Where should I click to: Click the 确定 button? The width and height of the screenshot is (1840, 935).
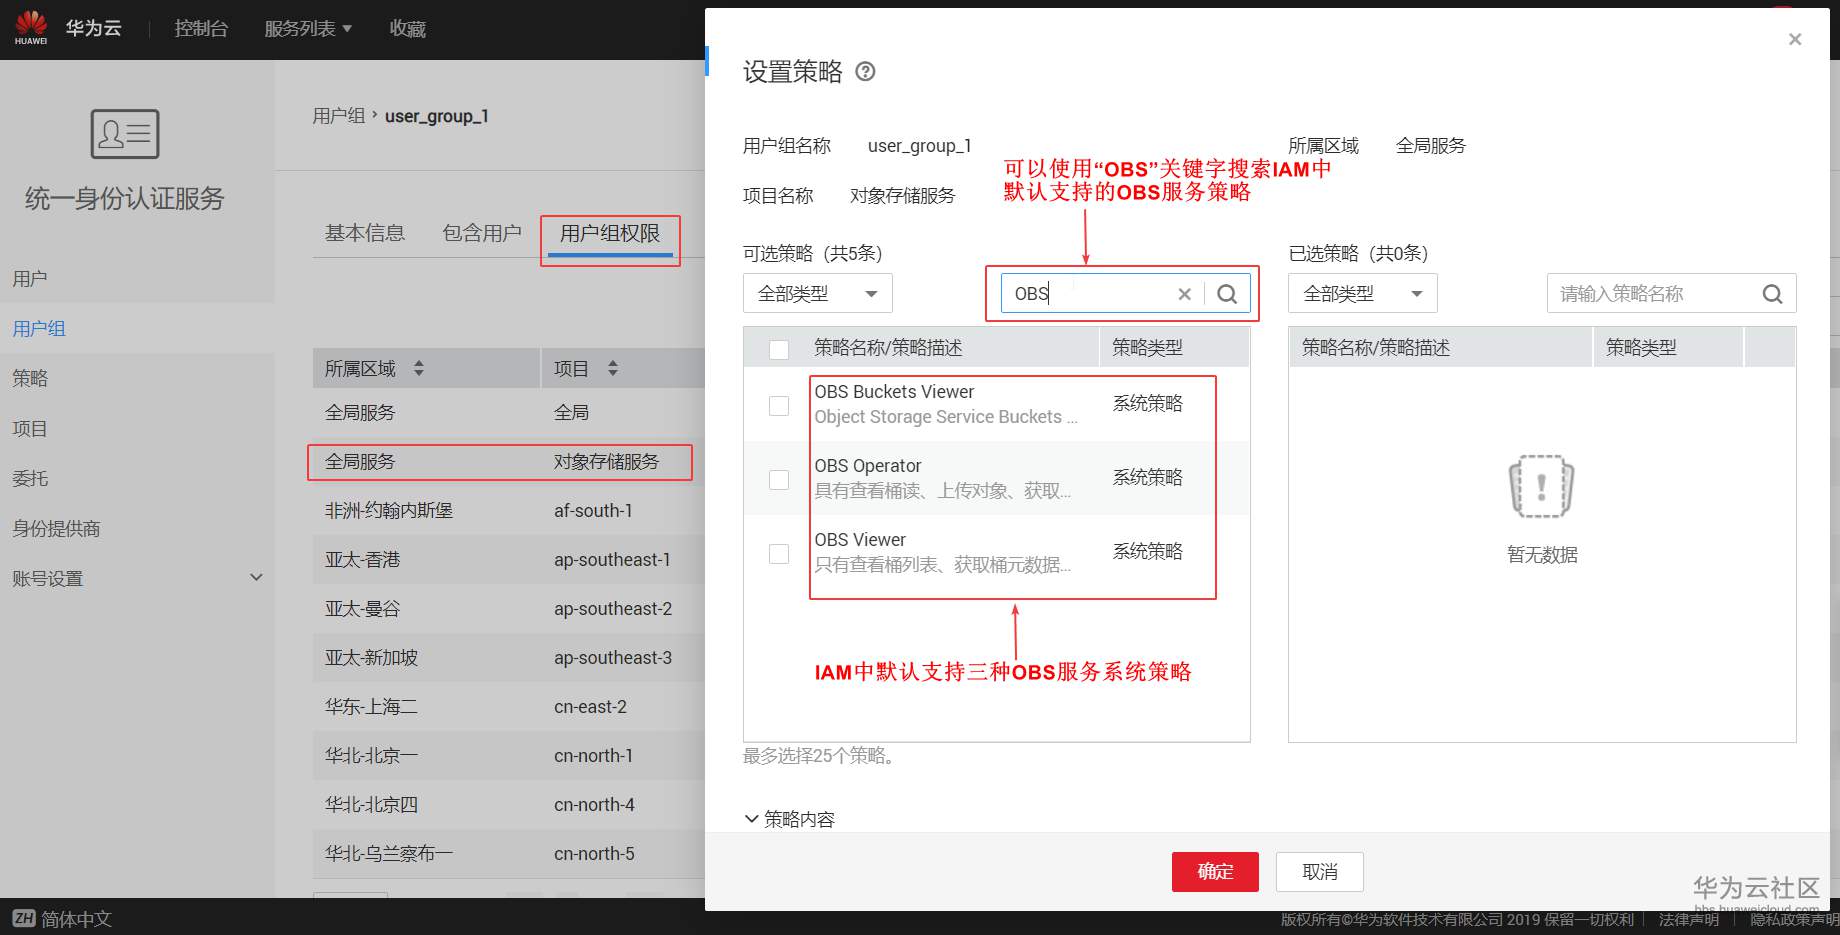(x=1215, y=872)
